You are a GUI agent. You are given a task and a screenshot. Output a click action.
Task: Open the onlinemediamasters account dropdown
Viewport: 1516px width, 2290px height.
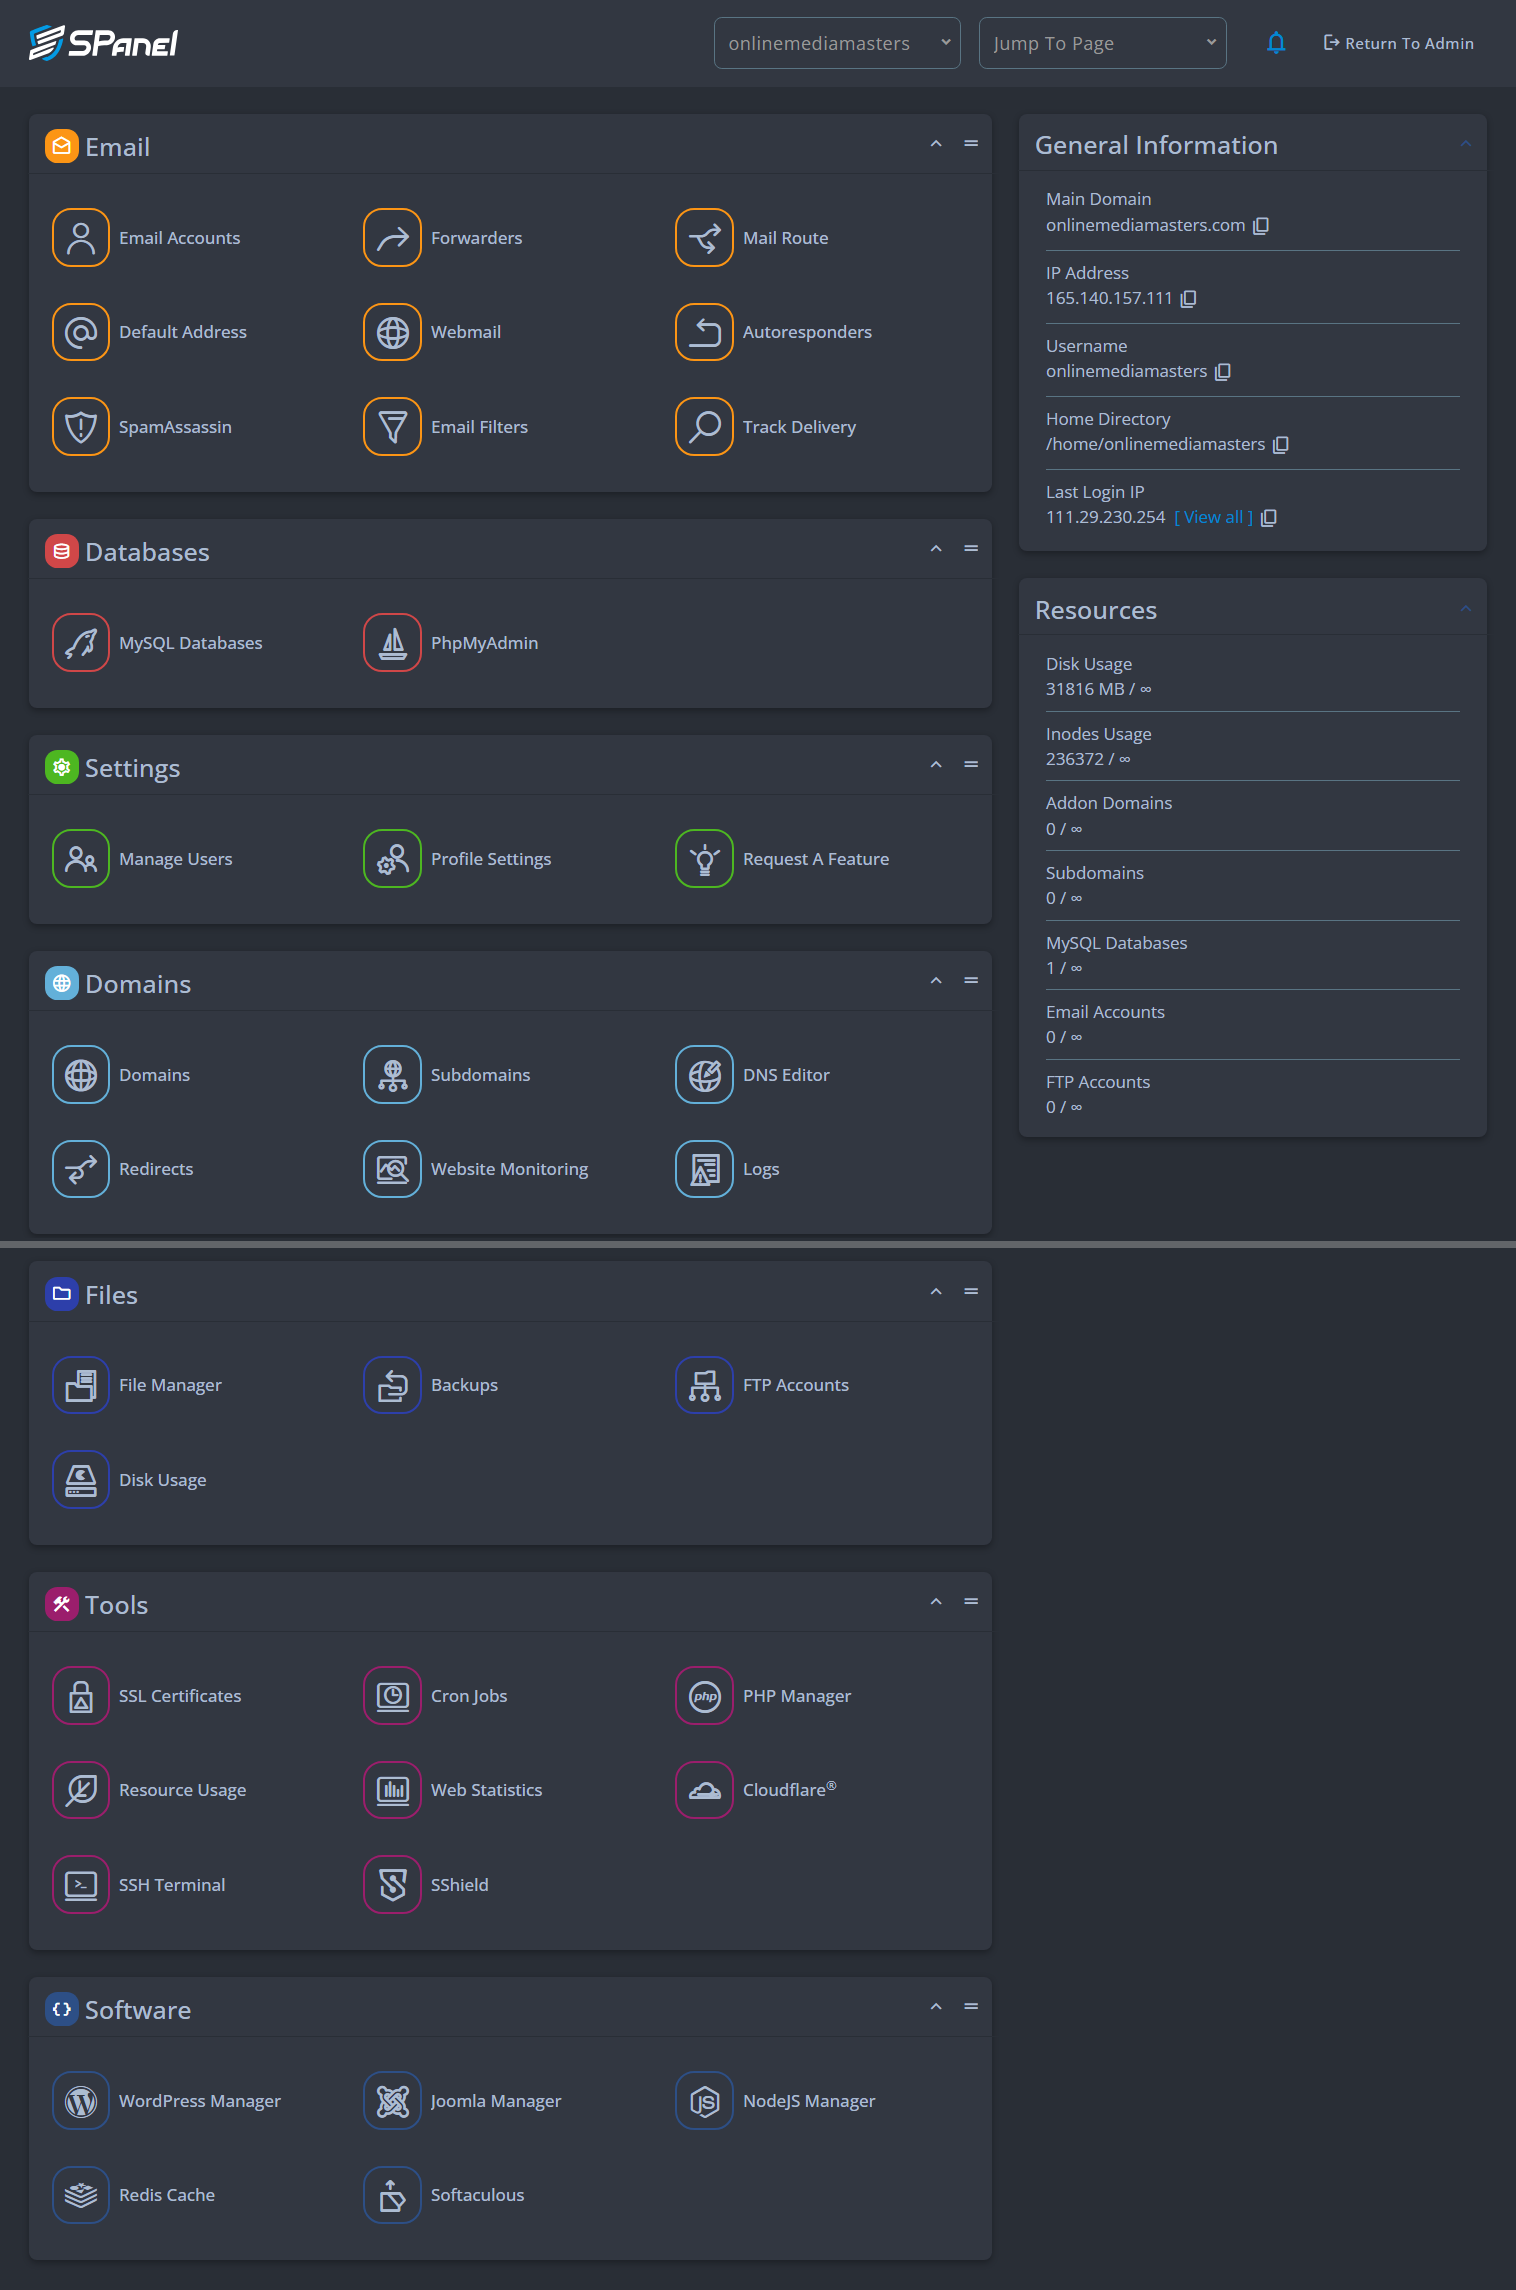click(x=836, y=43)
